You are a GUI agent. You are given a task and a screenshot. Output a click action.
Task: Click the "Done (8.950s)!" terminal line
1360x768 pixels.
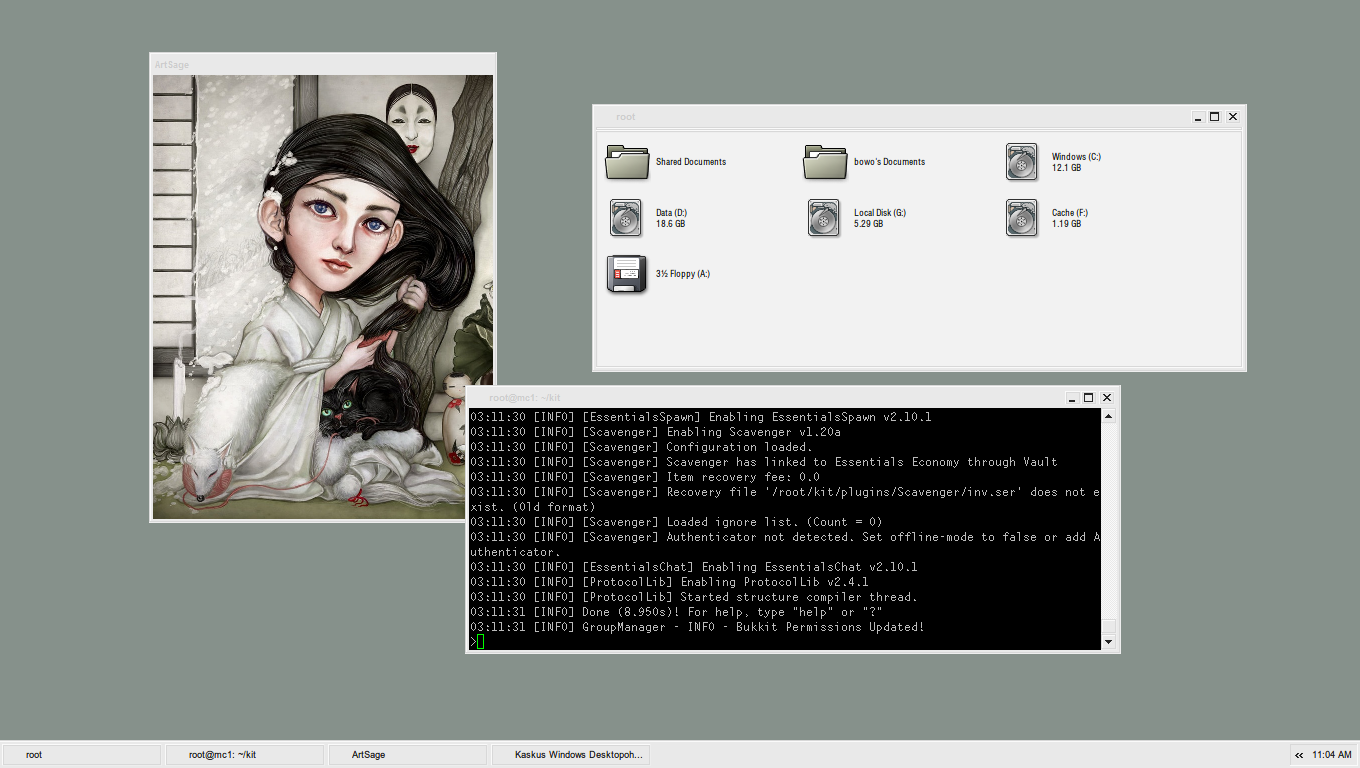(676, 612)
